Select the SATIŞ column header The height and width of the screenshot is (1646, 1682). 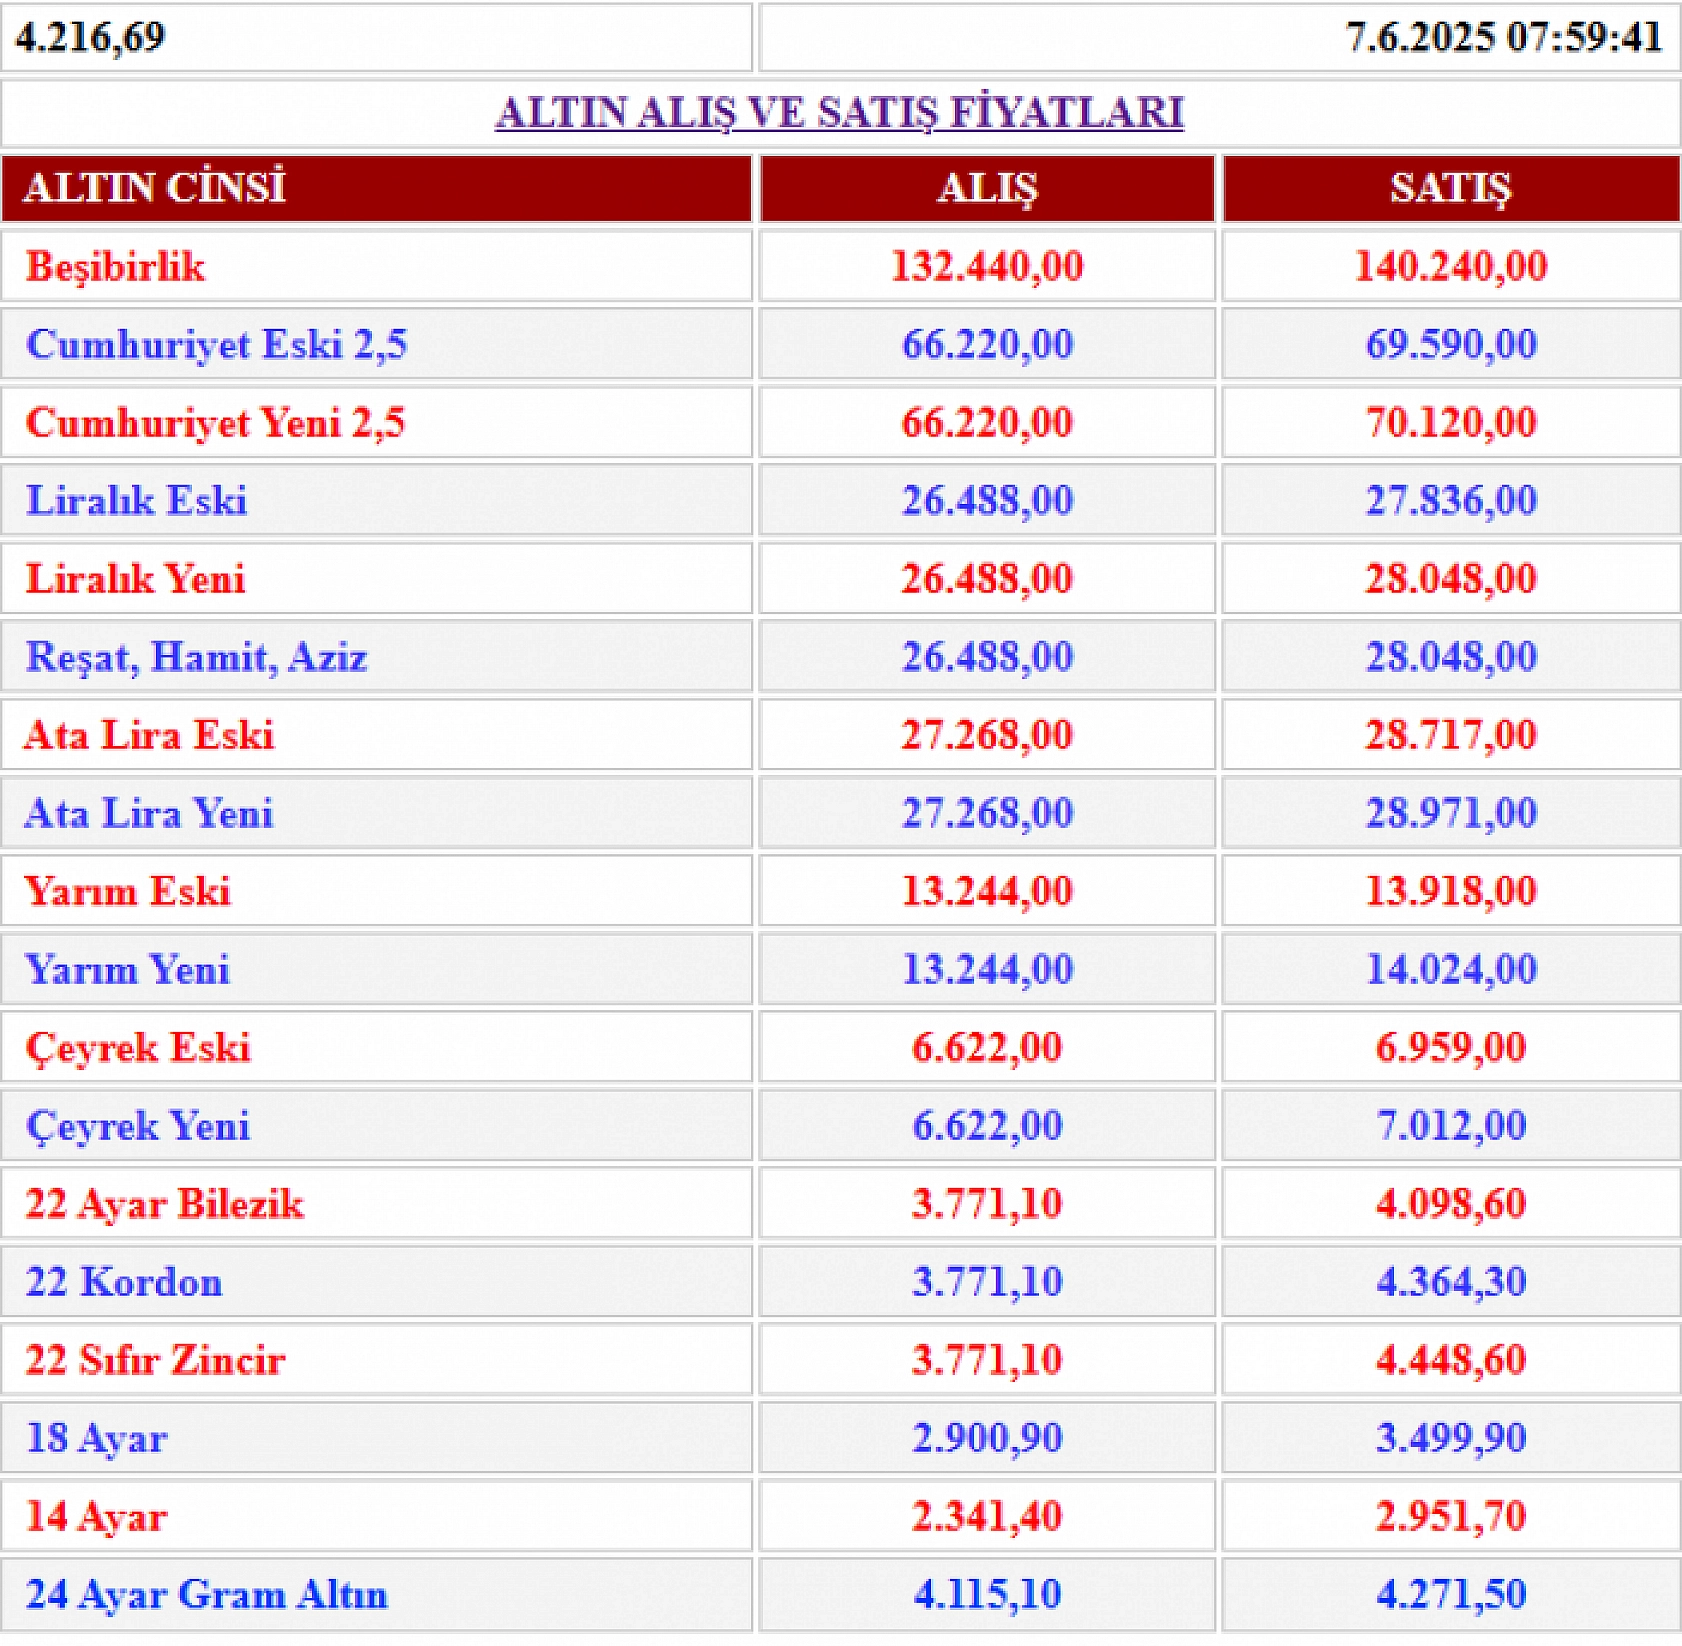pos(1449,188)
